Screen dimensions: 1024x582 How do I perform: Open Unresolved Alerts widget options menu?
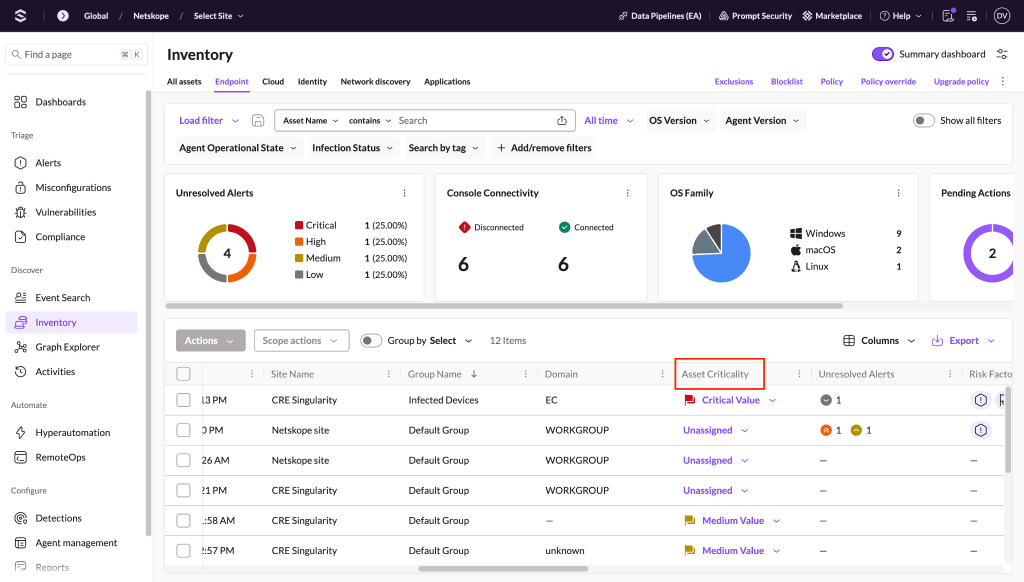(404, 193)
